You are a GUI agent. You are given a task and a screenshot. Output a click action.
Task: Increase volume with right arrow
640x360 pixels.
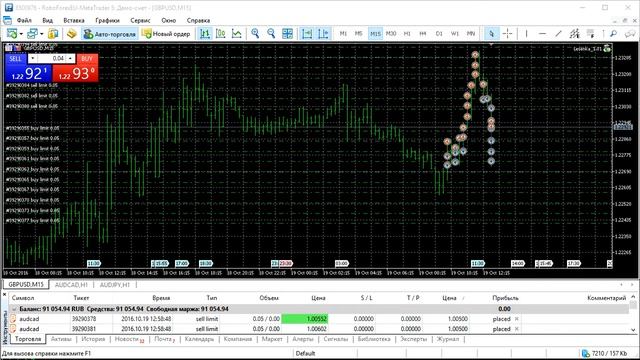point(71,59)
